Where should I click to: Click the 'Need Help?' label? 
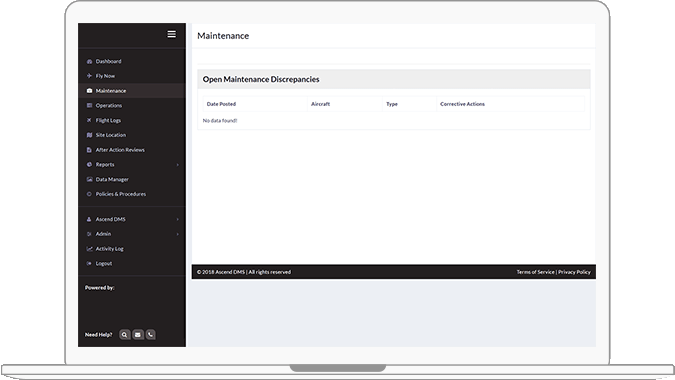[x=98, y=334]
